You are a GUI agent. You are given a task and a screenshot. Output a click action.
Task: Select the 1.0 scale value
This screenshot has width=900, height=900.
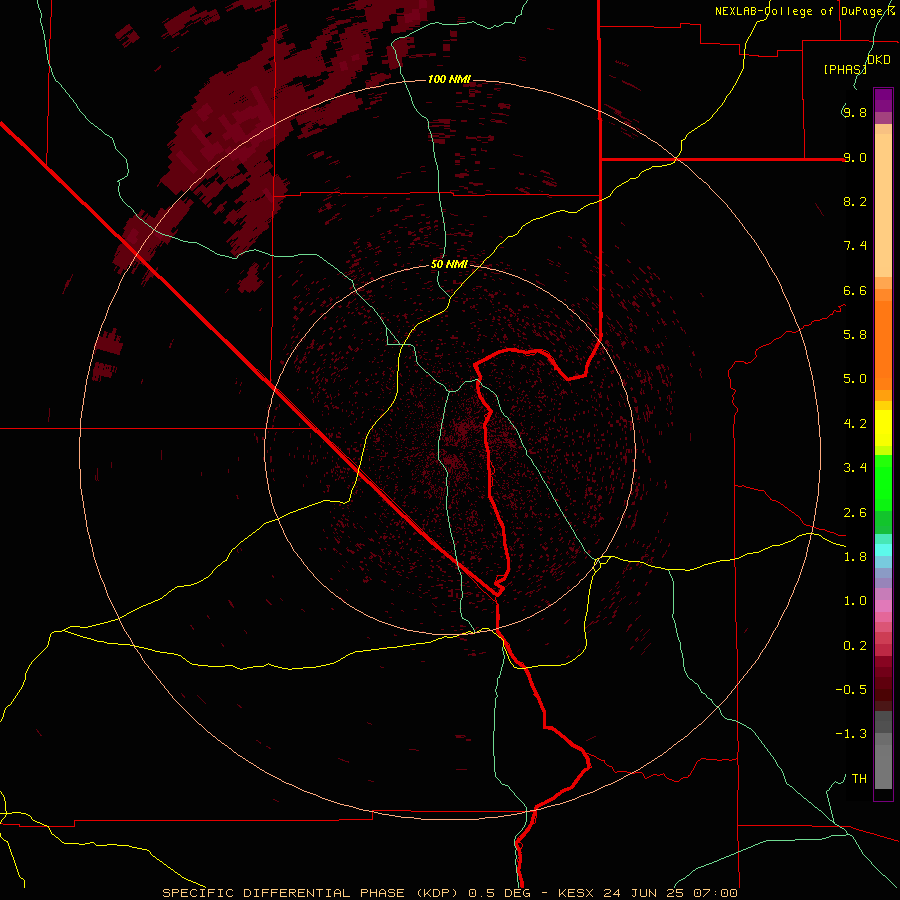[x=855, y=601]
